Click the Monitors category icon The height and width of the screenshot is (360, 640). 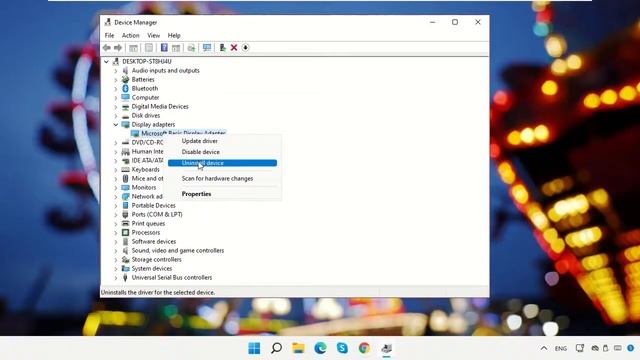pyautogui.click(x=125, y=187)
